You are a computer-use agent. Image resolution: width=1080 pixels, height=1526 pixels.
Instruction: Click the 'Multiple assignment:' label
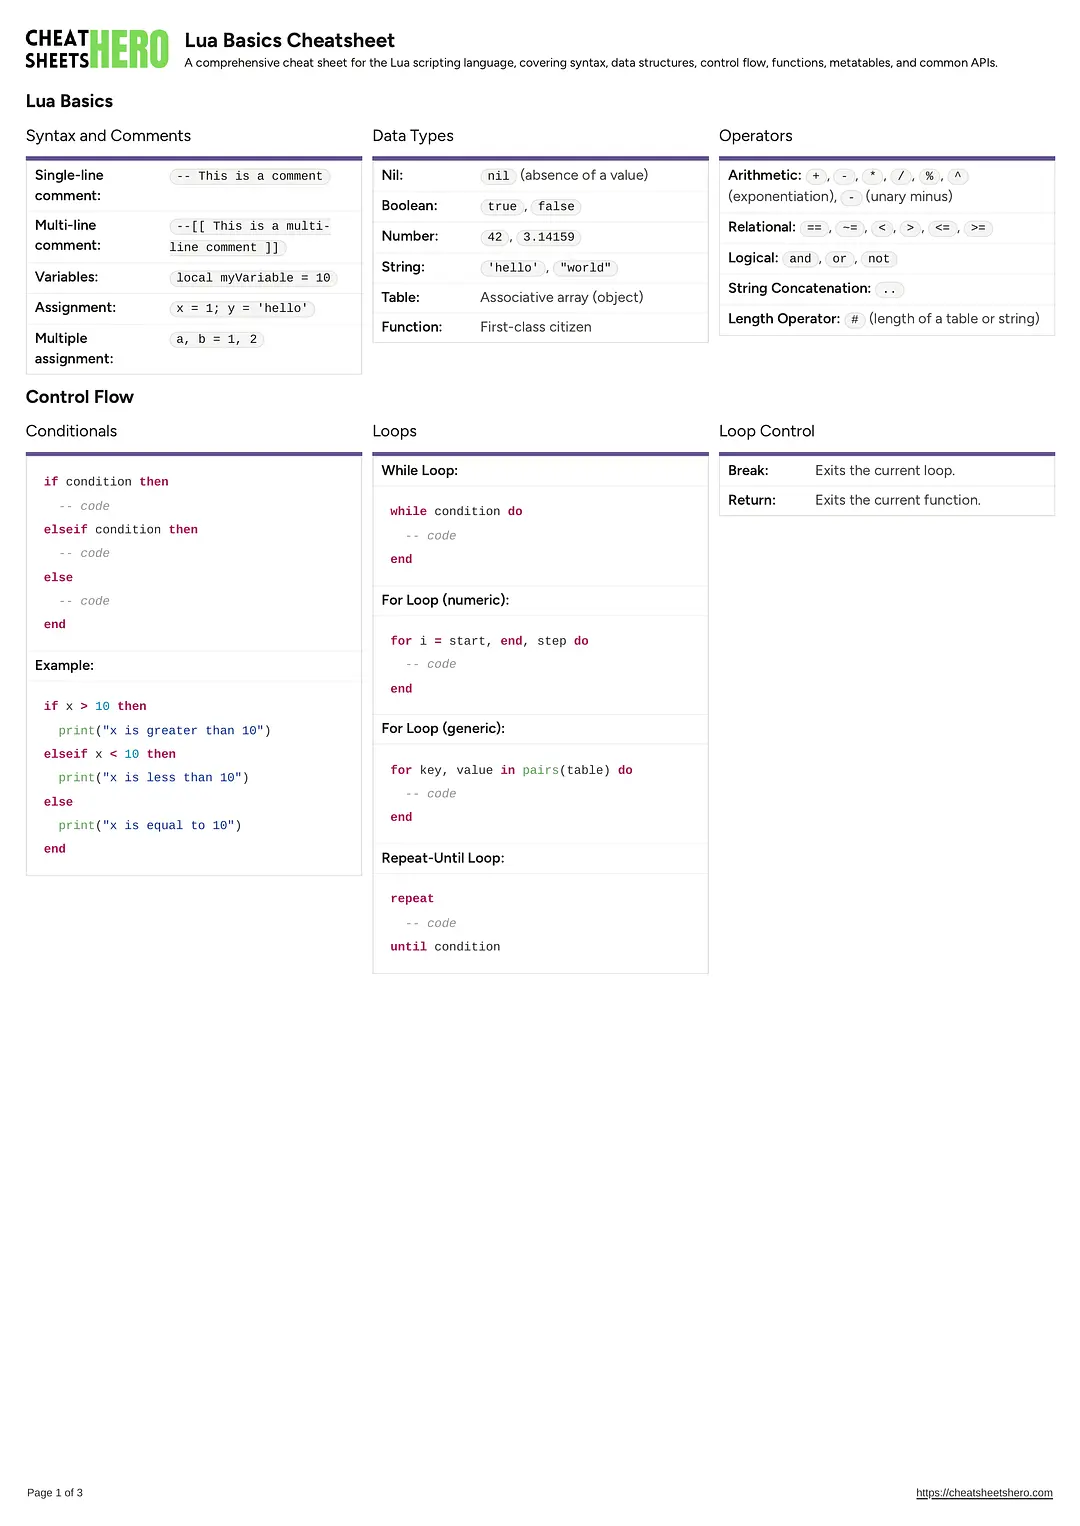coord(74,349)
